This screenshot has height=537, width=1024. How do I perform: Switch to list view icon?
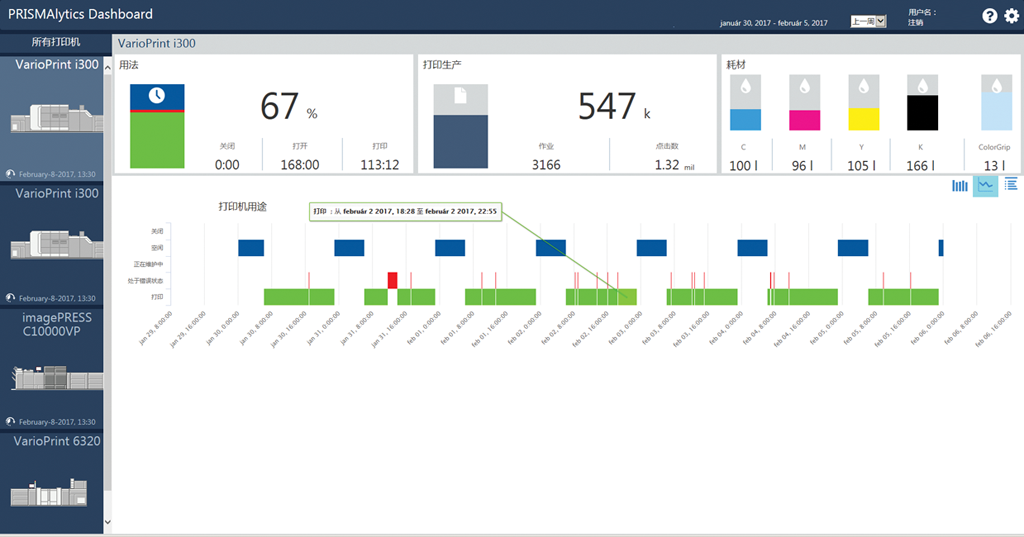pyautogui.click(x=1011, y=185)
